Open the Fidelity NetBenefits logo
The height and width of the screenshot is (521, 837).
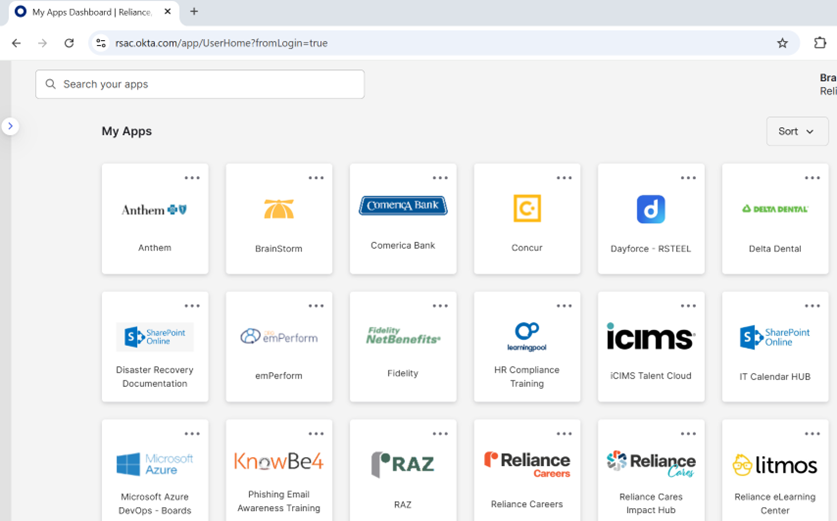403,335
